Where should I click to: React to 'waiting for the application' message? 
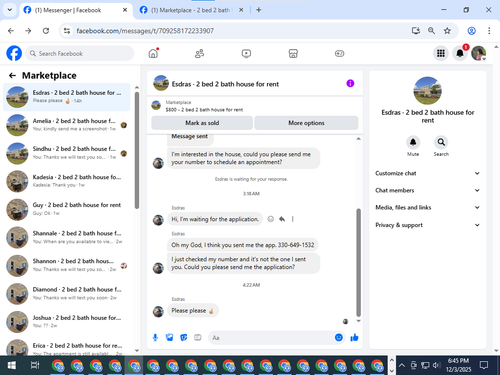(x=271, y=219)
